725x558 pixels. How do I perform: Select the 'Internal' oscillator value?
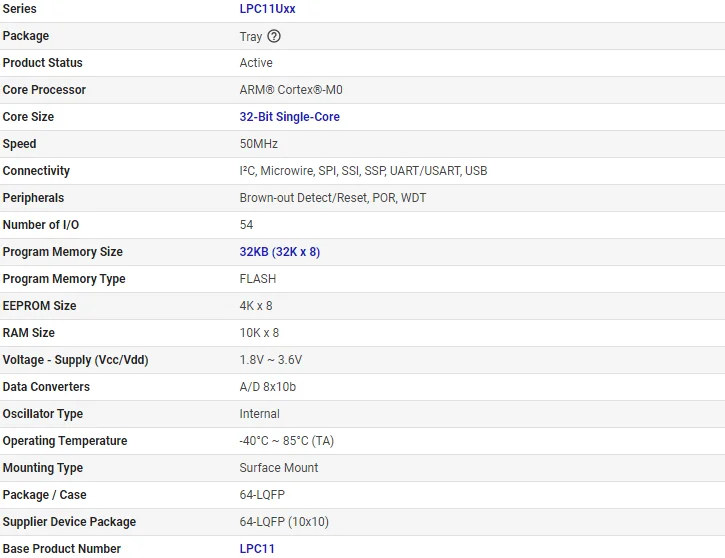point(259,414)
